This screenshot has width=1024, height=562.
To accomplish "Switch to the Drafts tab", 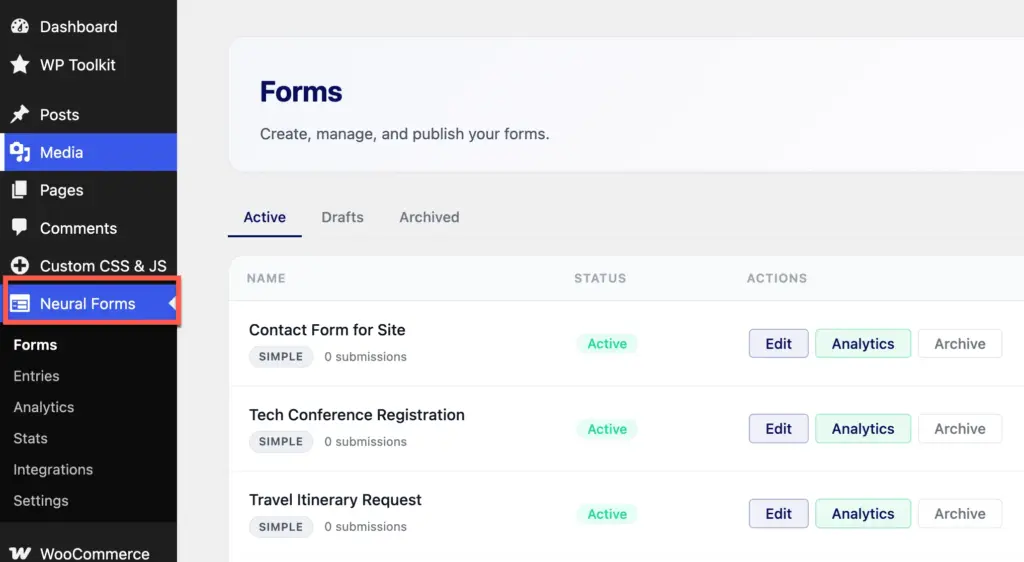I will point(342,217).
